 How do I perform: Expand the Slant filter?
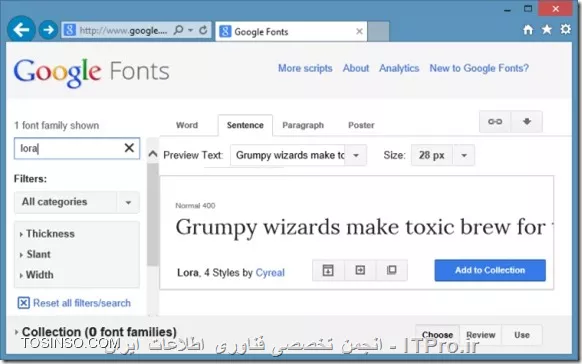[x=35, y=255]
